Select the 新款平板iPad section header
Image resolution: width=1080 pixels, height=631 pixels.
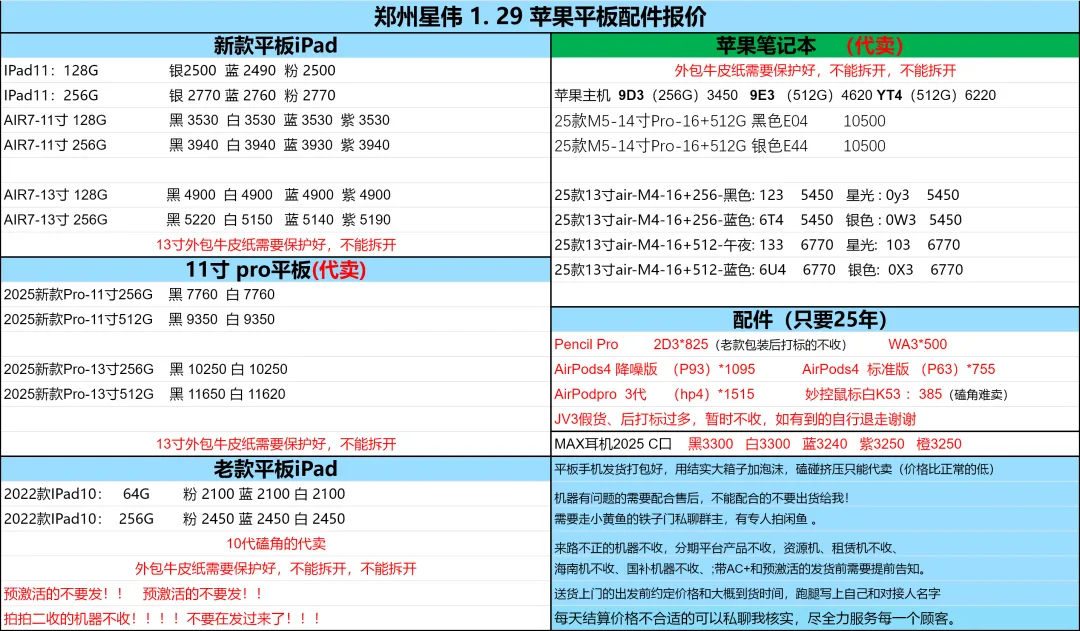click(x=276, y=45)
